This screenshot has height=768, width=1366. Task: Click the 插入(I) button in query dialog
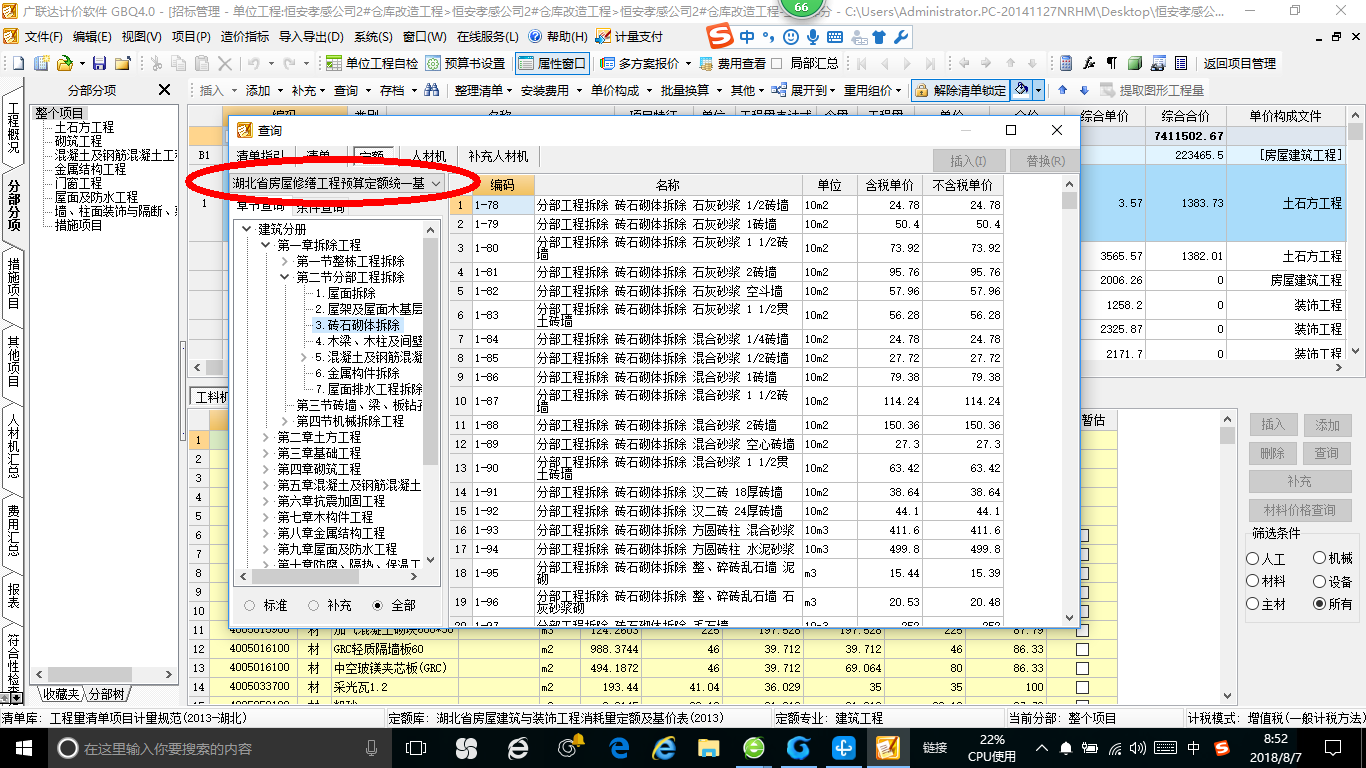(x=967, y=160)
